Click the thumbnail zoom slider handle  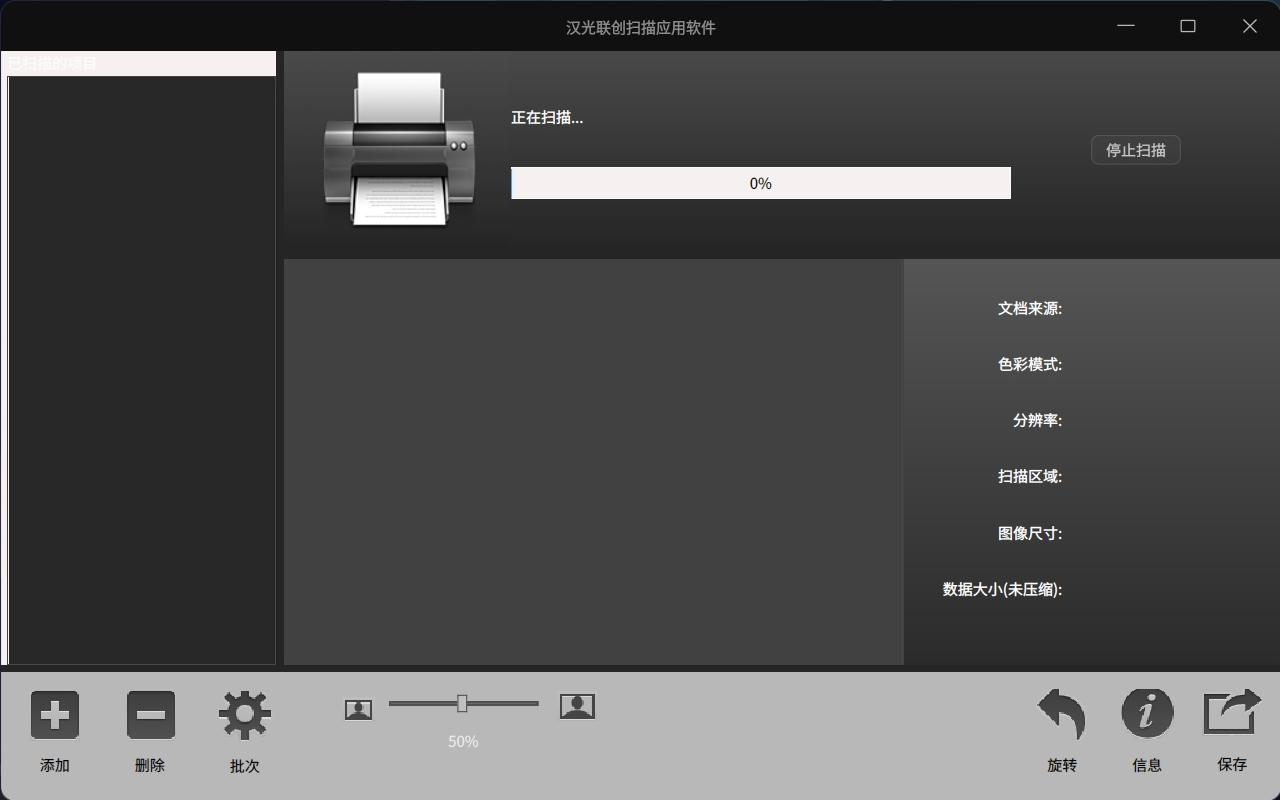[x=462, y=704]
